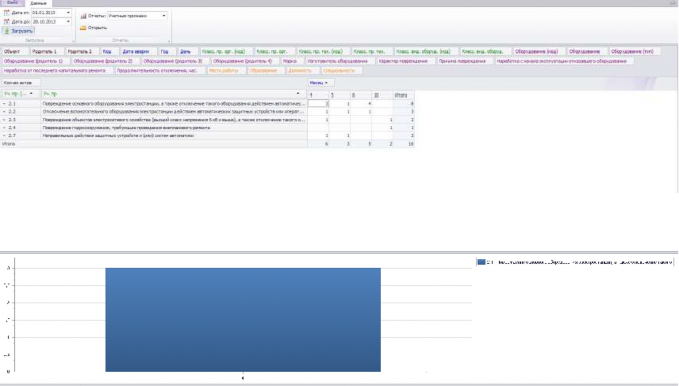
Task: Click the calendar icon beside 'Дата от'
Action: click(6, 13)
